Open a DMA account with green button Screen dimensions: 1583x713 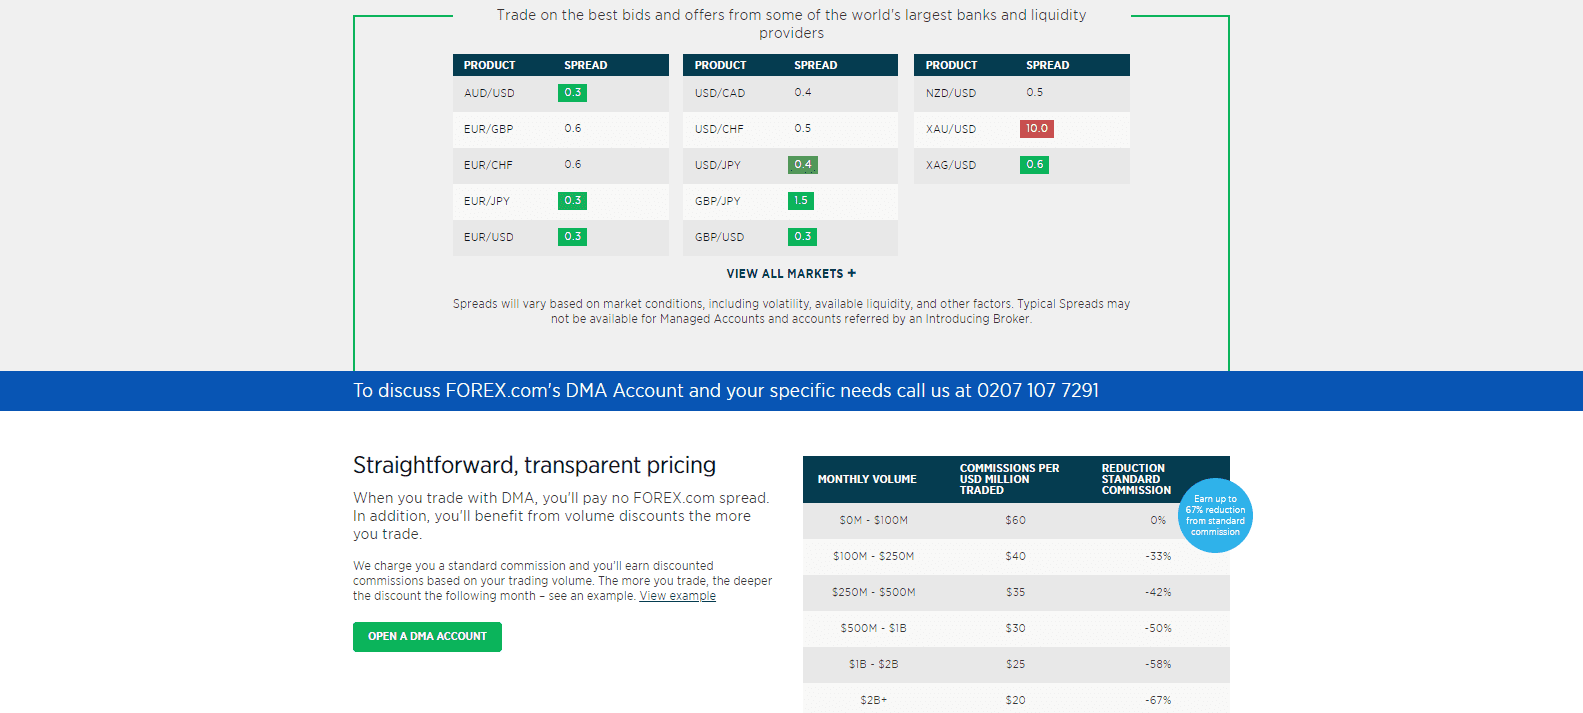[x=427, y=637]
